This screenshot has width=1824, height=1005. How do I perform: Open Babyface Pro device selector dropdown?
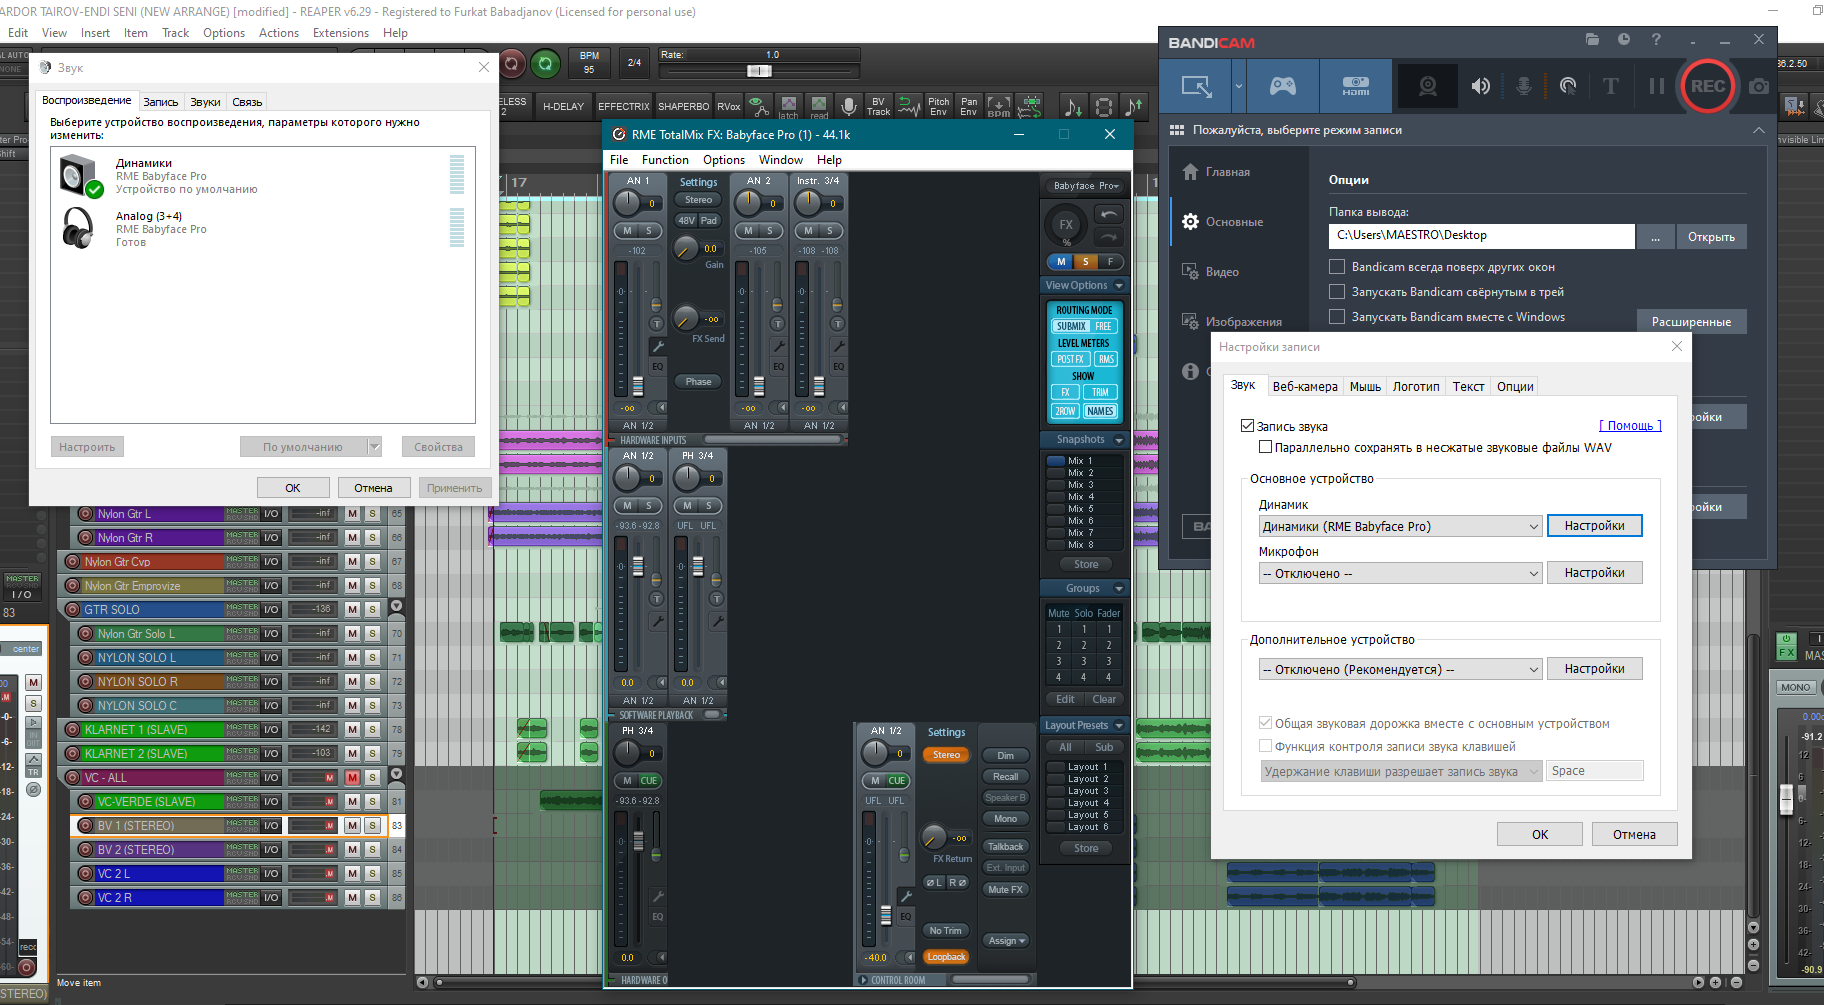pyautogui.click(x=1085, y=186)
